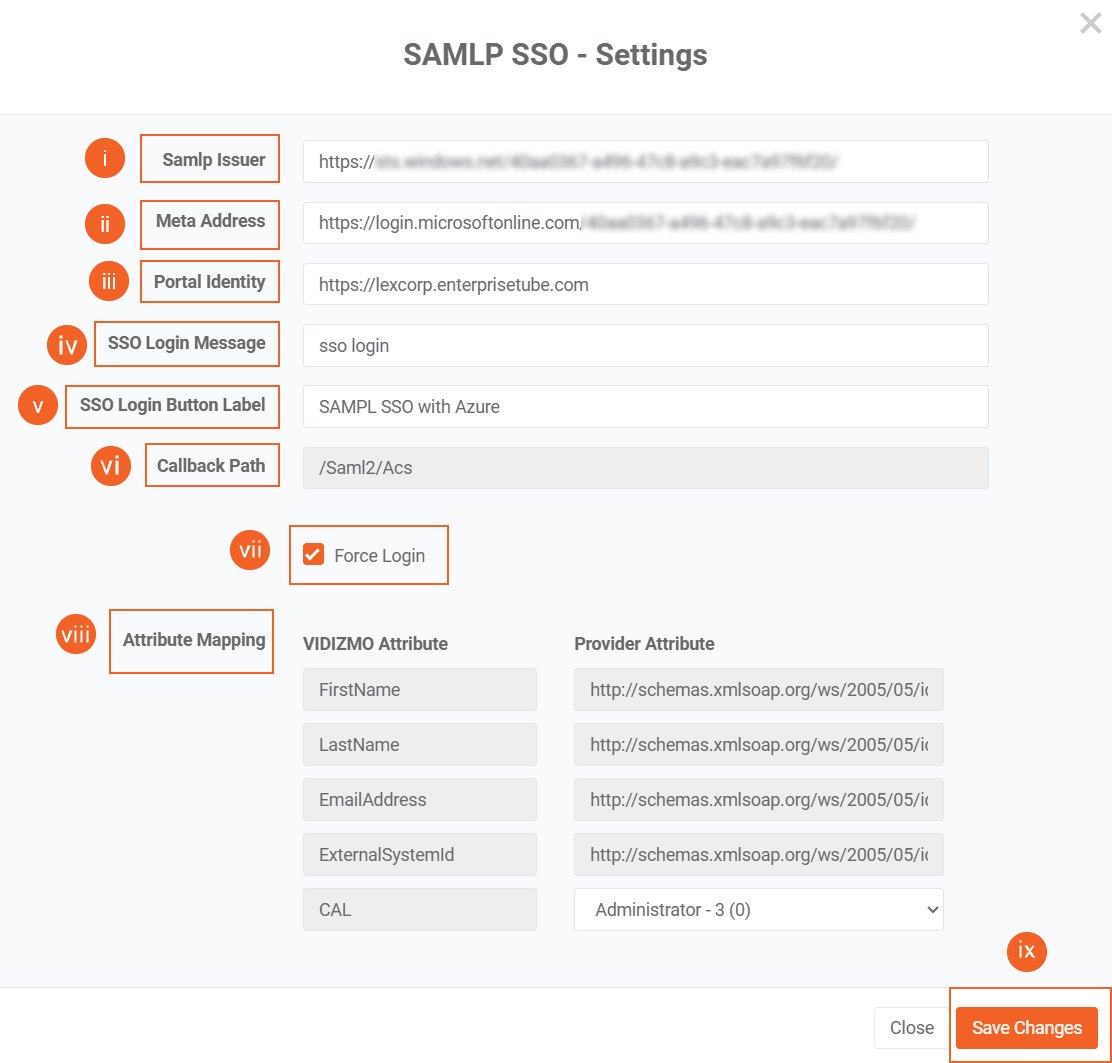Screen dimensions: 1112x1063
Task: Click the orange step iii marker
Action: [109, 282]
